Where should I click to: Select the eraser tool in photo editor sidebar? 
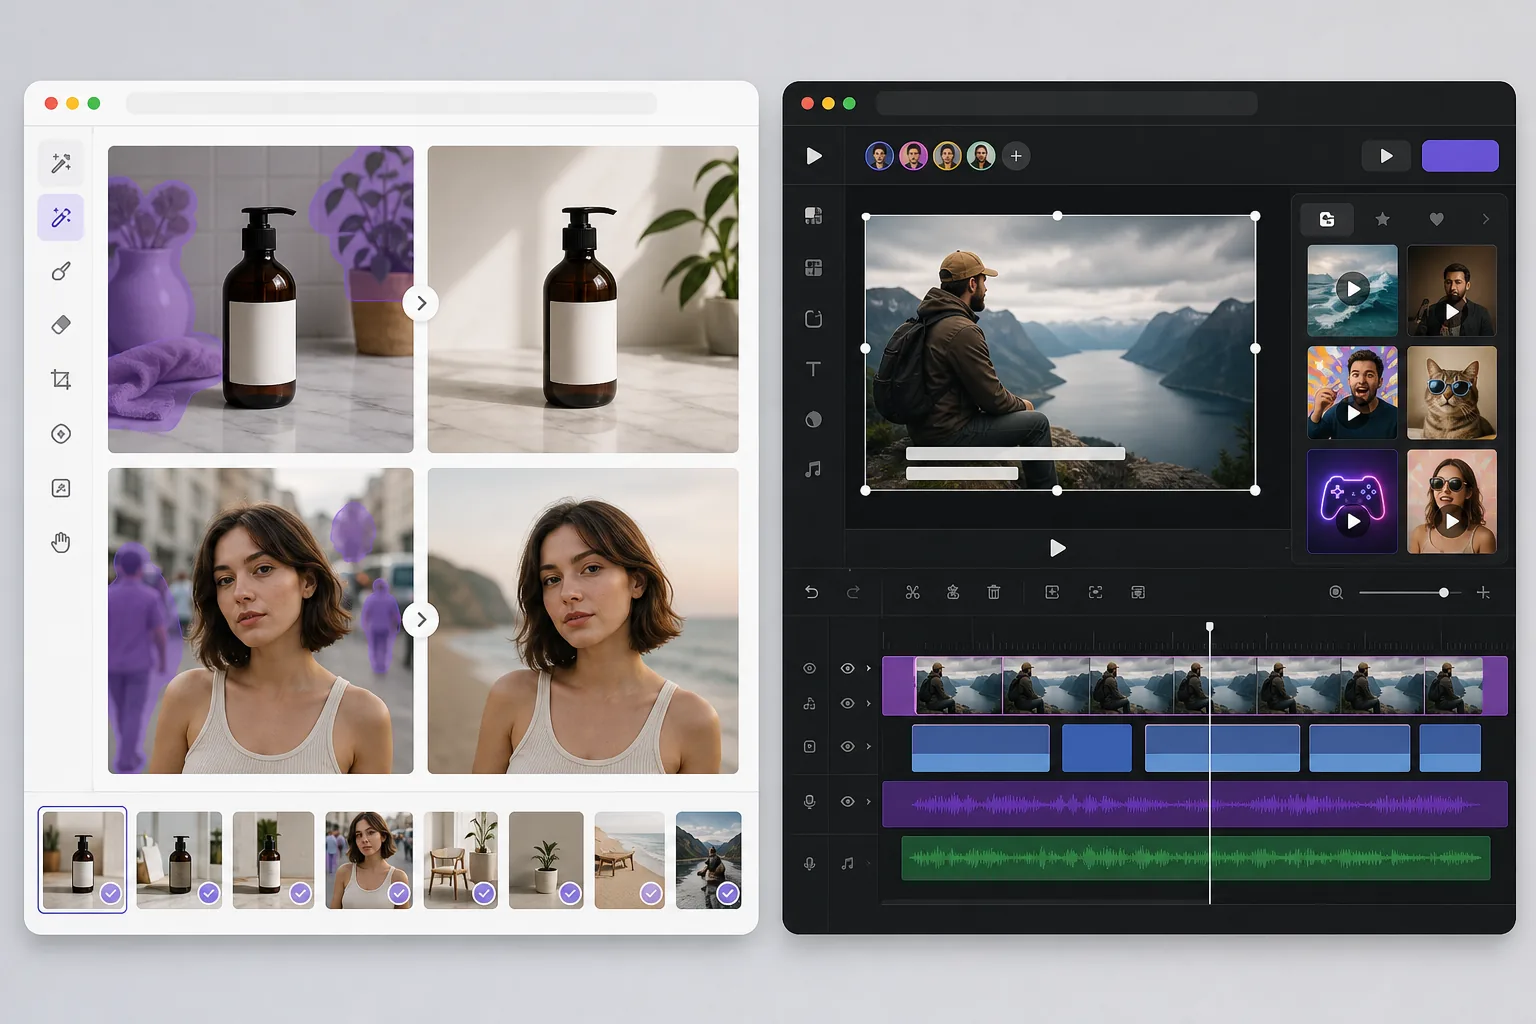coord(61,325)
